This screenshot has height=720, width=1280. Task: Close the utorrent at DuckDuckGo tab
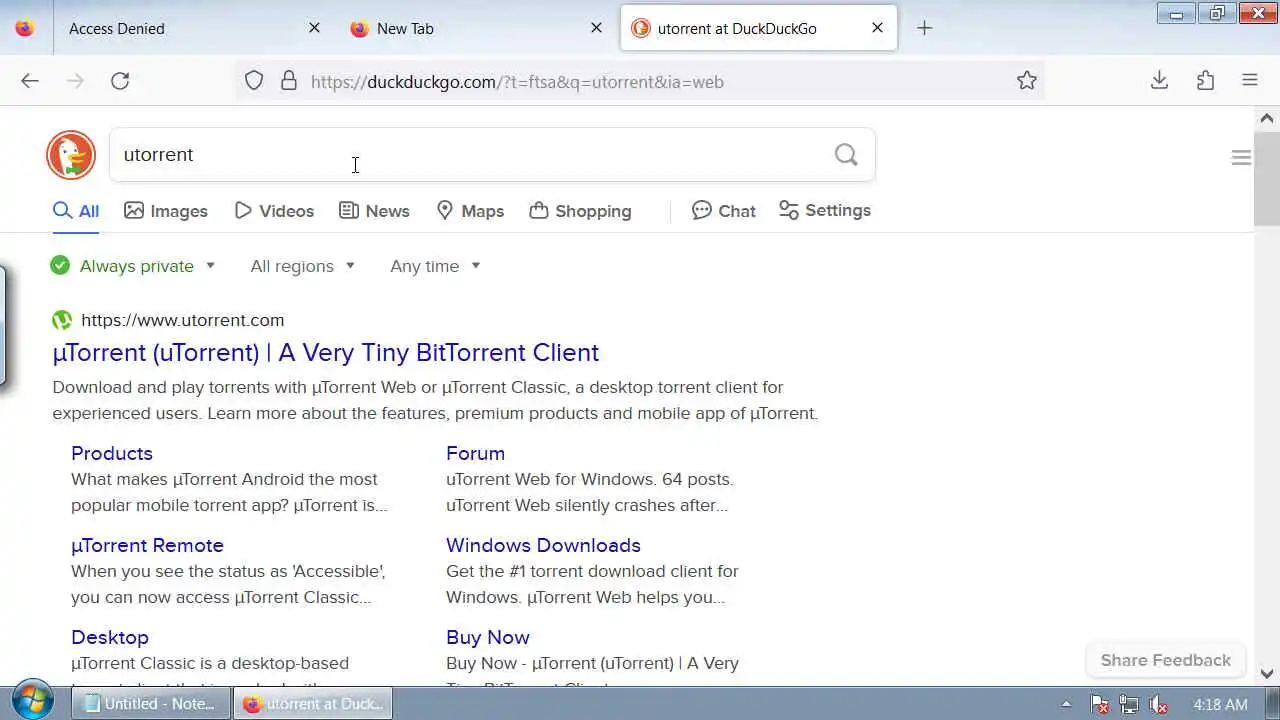(x=877, y=28)
